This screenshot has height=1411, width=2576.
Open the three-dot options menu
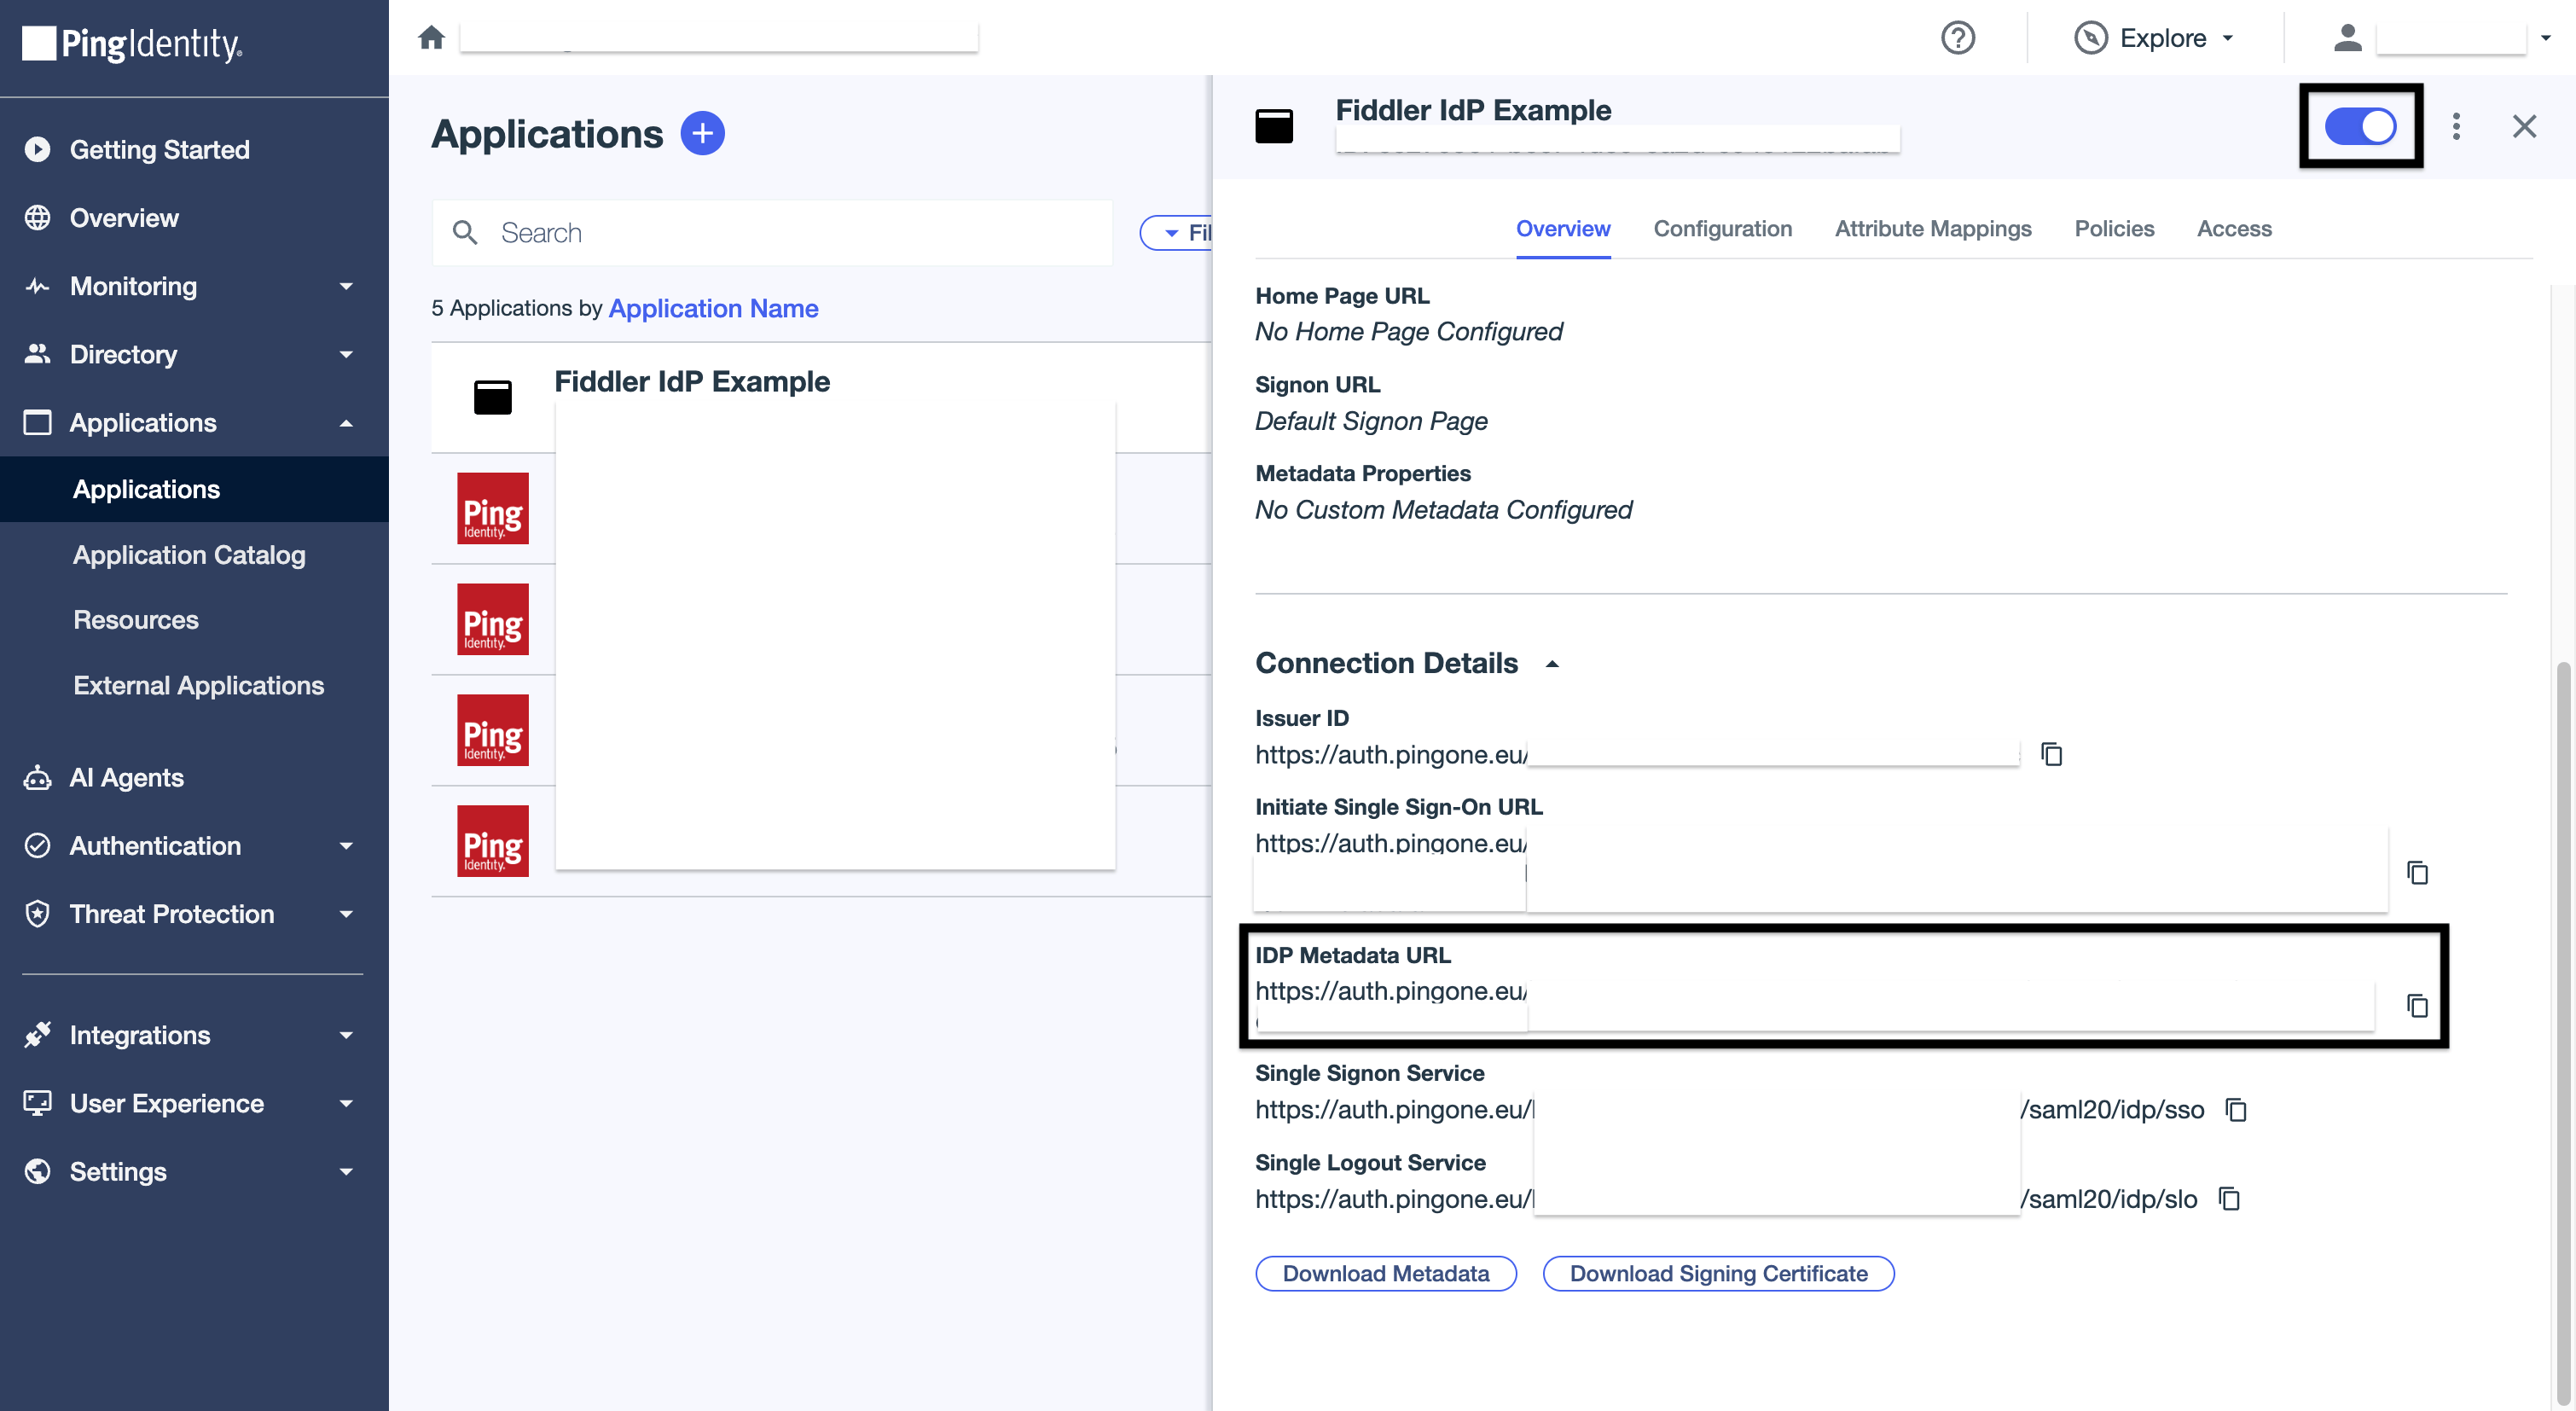(2456, 126)
